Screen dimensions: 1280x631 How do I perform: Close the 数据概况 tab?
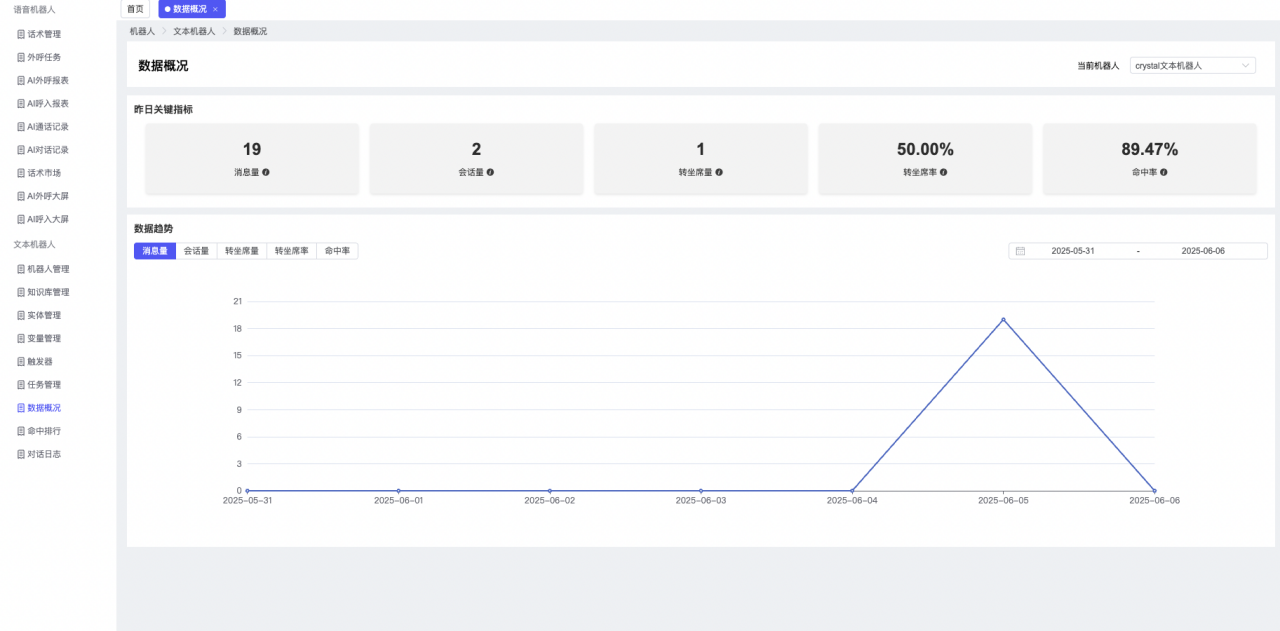pos(215,9)
